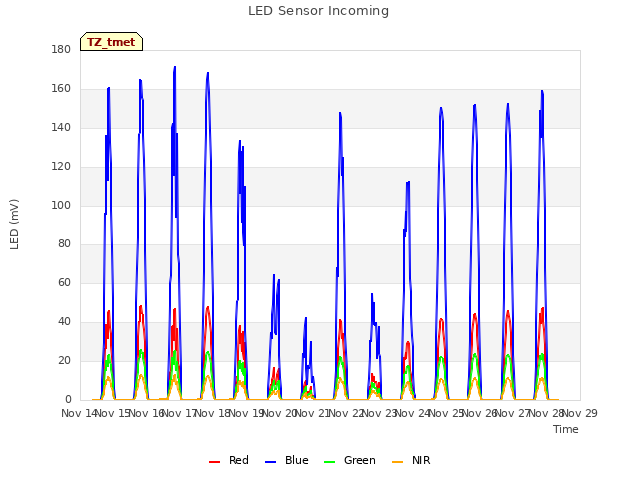Click the x-axis label Time
This screenshot has height=480, width=640.
[566, 429]
